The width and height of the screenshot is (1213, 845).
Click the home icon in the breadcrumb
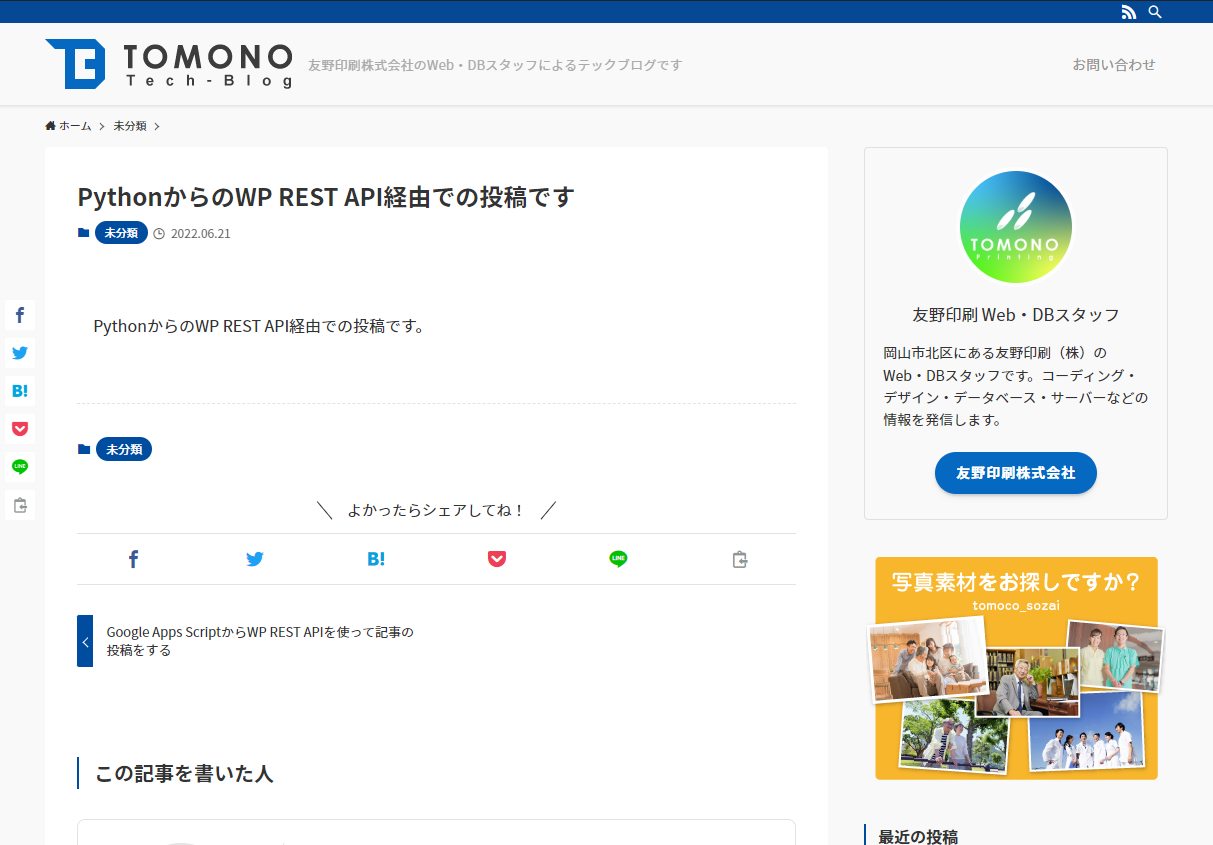point(49,125)
